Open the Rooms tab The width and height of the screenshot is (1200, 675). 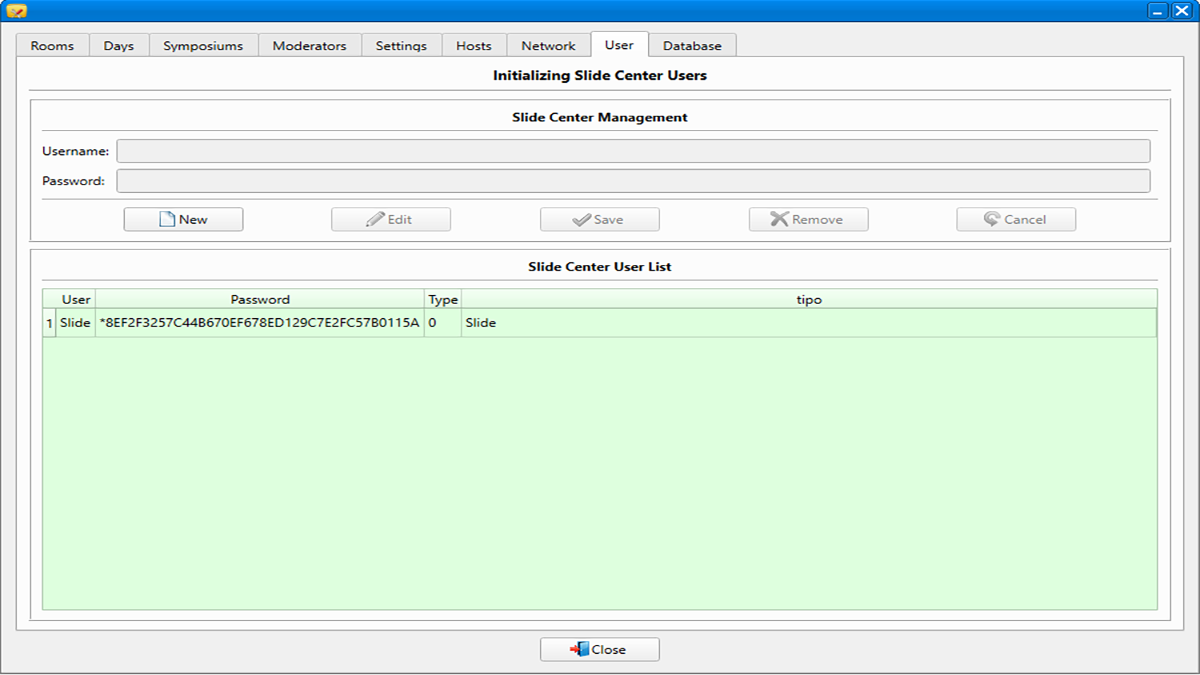52,45
